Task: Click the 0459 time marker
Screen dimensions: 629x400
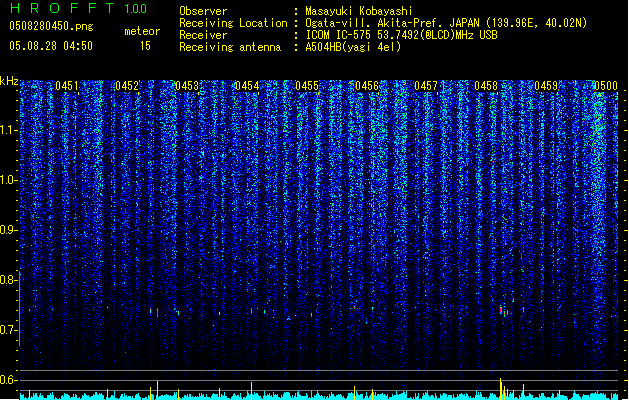Action: (x=546, y=86)
